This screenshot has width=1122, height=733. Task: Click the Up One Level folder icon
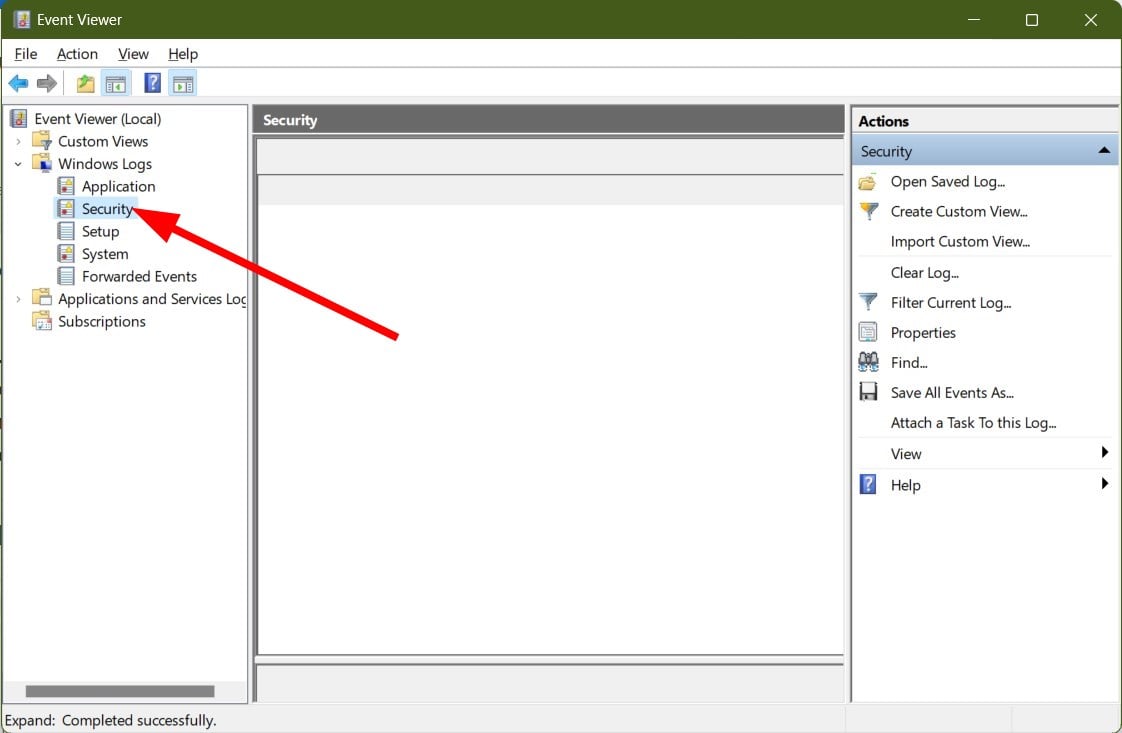pos(86,84)
